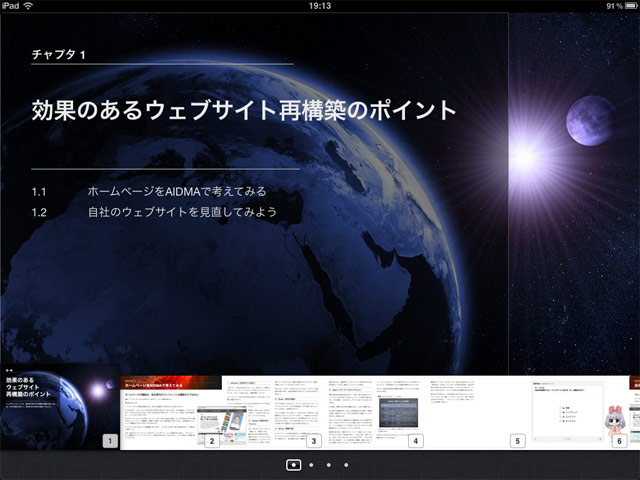640x480 pixels.
Task: Jump to second chapter dot
Action: (x=311, y=465)
